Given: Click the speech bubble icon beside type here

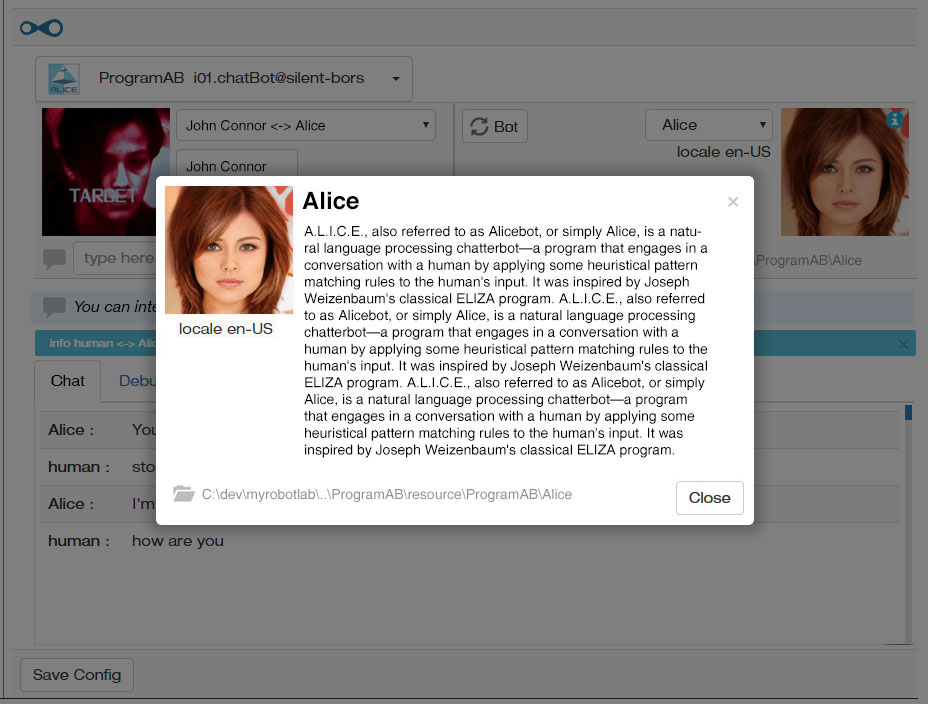Looking at the screenshot, I should pos(54,259).
